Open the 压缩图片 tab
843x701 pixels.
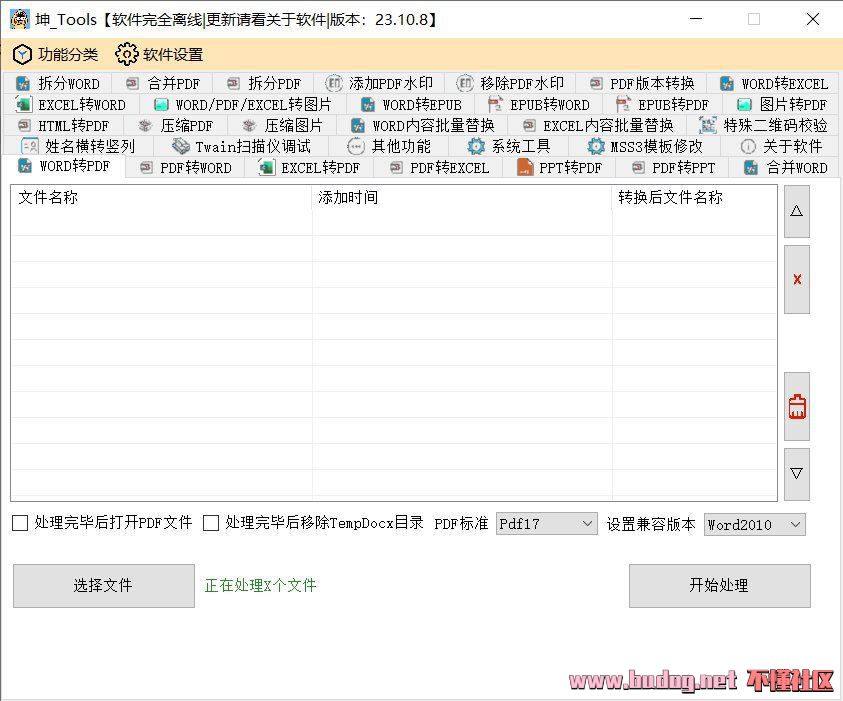click(x=282, y=126)
